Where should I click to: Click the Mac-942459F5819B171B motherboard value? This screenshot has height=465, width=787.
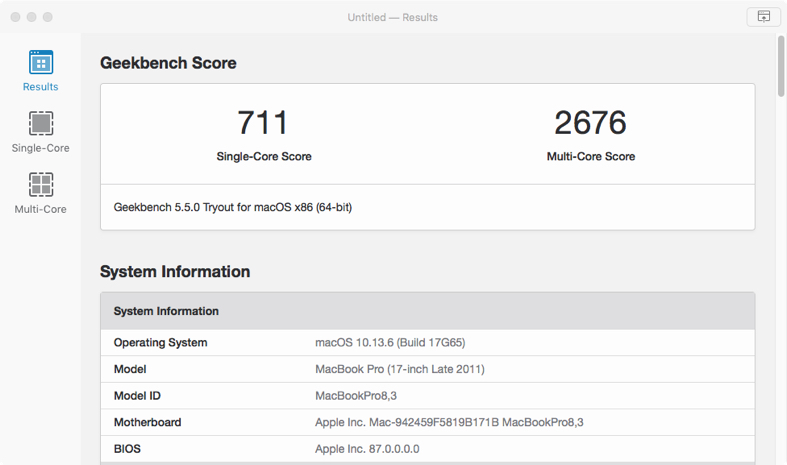click(x=449, y=422)
